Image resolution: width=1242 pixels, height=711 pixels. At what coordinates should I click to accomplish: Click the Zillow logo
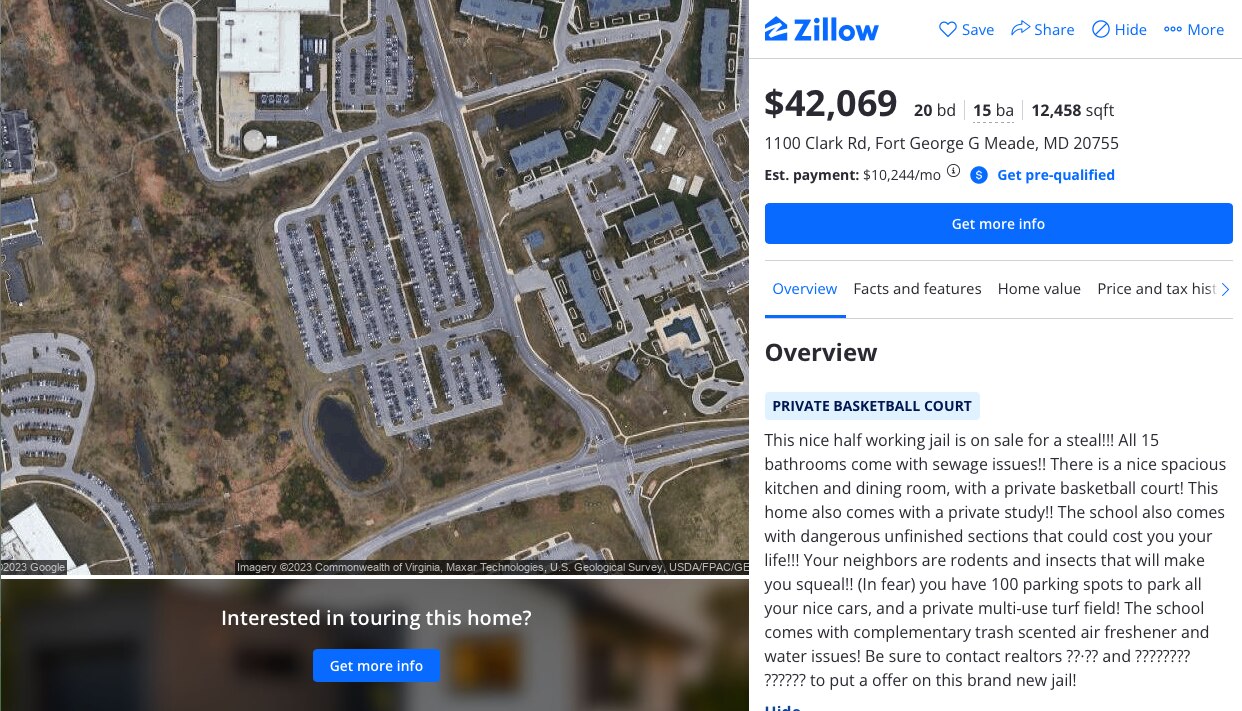coord(821,29)
